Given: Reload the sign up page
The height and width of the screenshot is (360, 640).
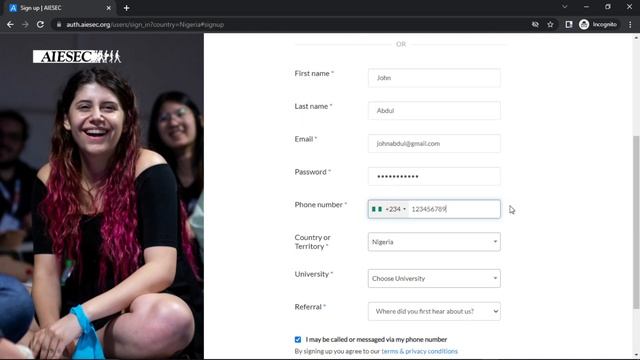Looking at the screenshot, I should pos(40,24).
